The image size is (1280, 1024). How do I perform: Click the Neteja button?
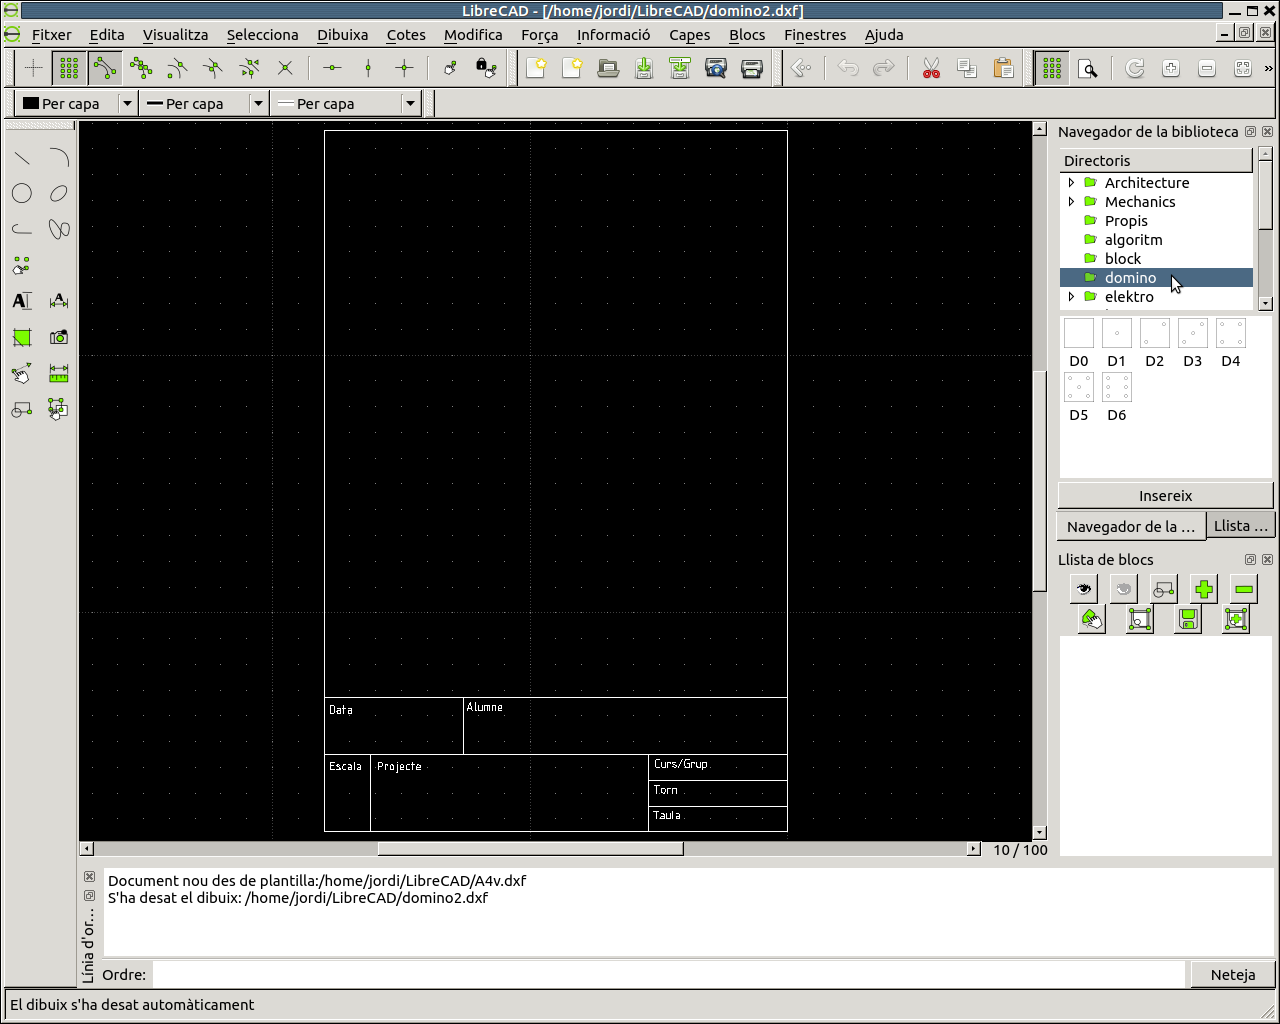[1232, 975]
